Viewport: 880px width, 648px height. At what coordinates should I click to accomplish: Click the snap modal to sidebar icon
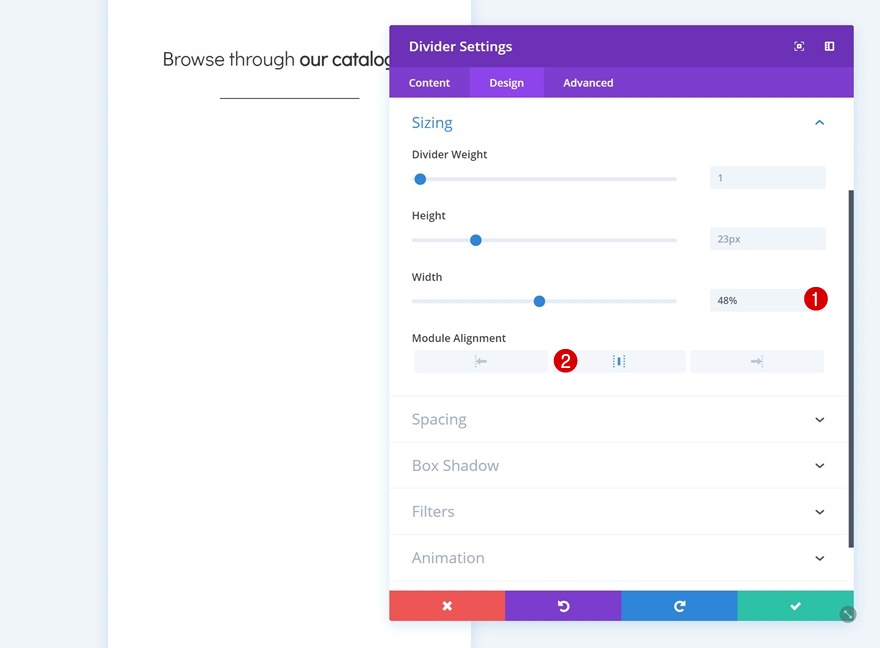[x=829, y=46]
